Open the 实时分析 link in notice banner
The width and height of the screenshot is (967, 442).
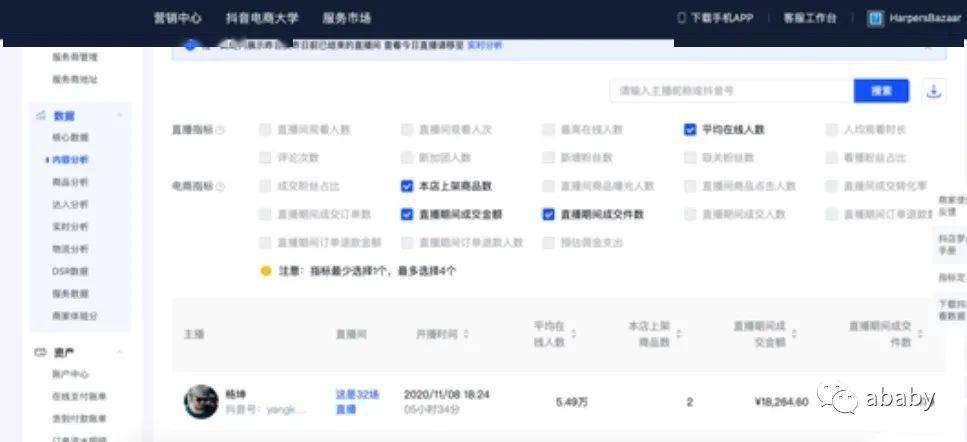coord(485,46)
